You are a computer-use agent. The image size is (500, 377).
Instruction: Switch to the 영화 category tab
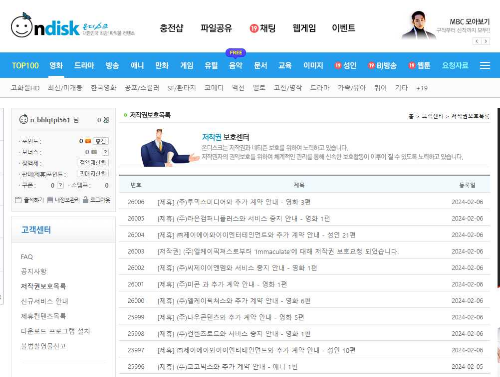56,65
